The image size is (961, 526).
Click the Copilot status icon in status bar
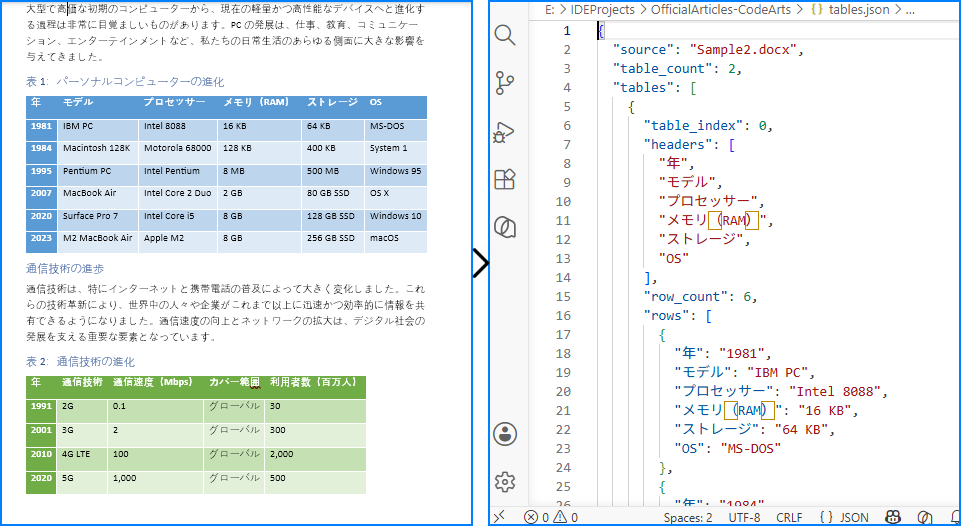point(894,517)
